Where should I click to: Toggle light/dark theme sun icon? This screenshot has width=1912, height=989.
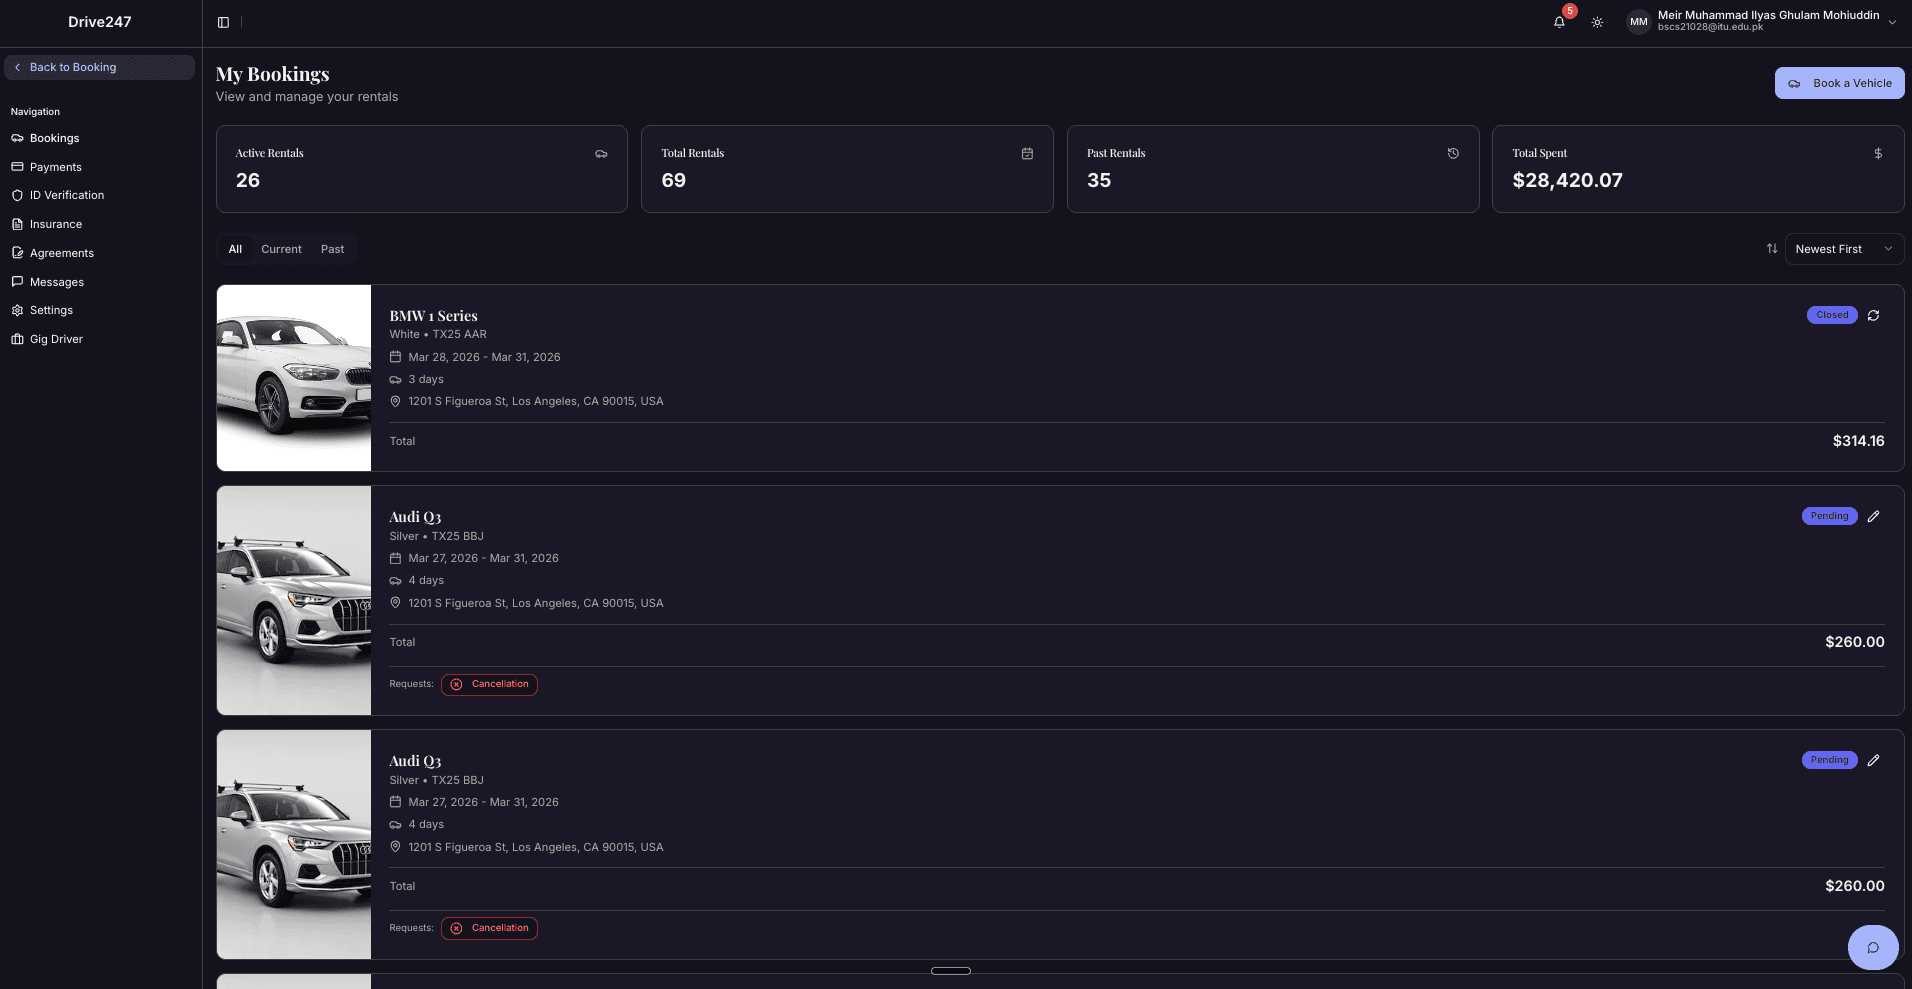pyautogui.click(x=1597, y=22)
